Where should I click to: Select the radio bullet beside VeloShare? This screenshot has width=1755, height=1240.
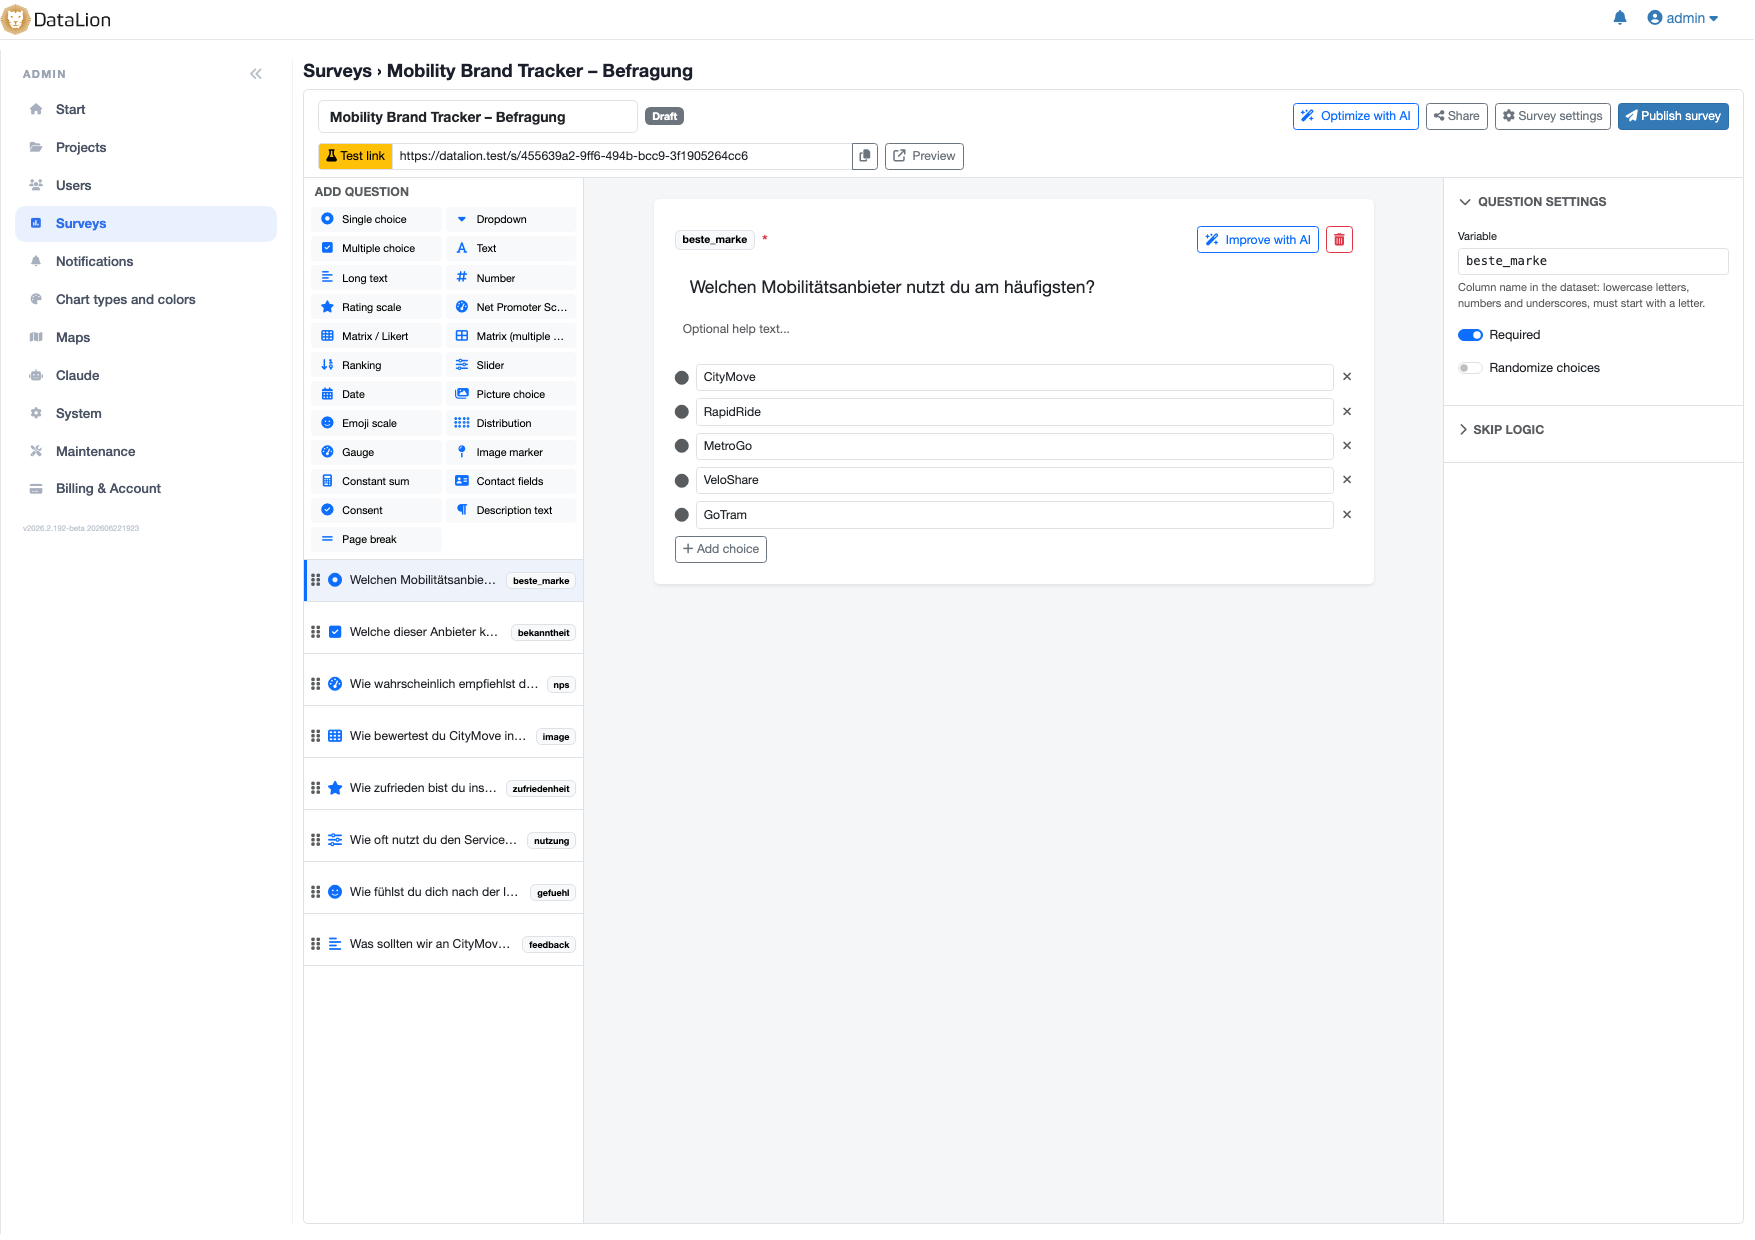682,481
